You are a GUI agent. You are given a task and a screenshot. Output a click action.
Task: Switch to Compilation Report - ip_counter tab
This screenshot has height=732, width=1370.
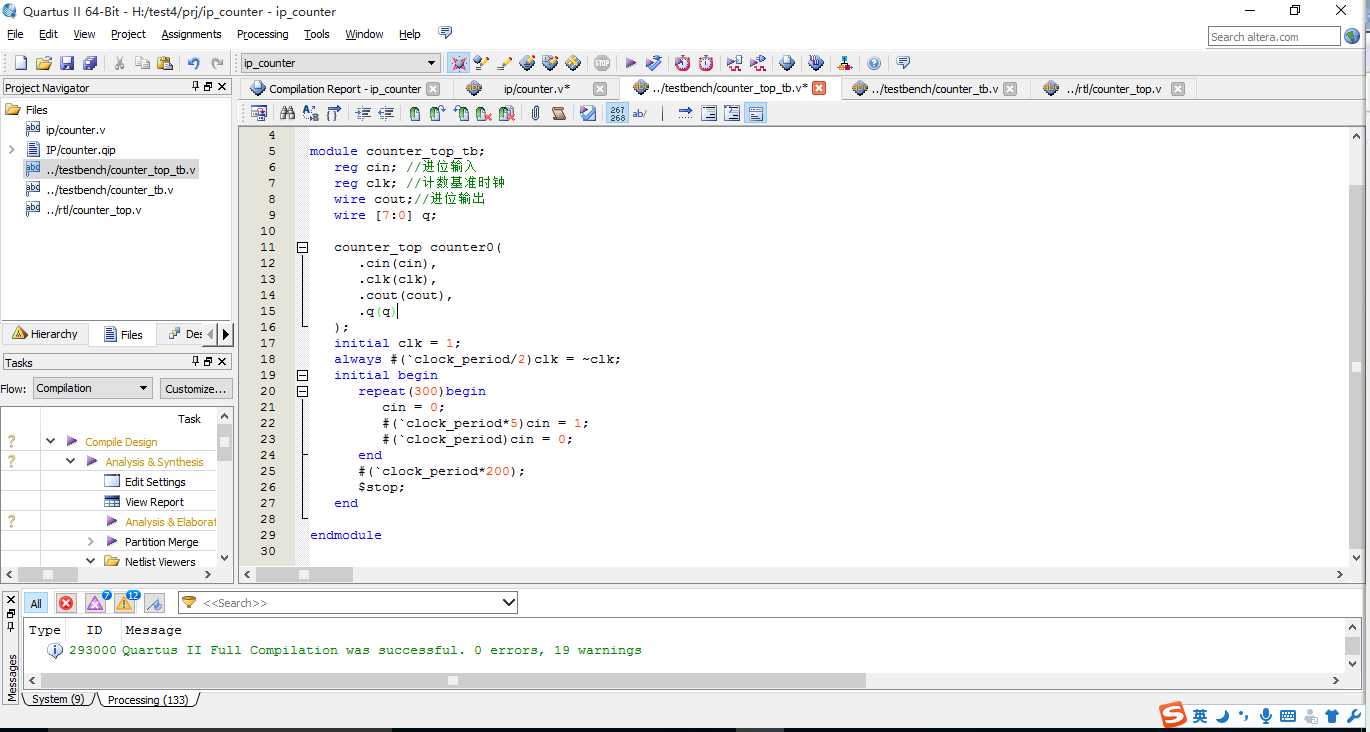point(344,88)
